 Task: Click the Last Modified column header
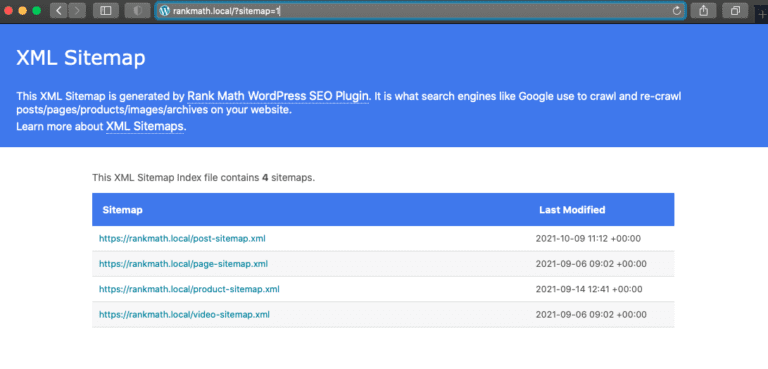[572, 210]
